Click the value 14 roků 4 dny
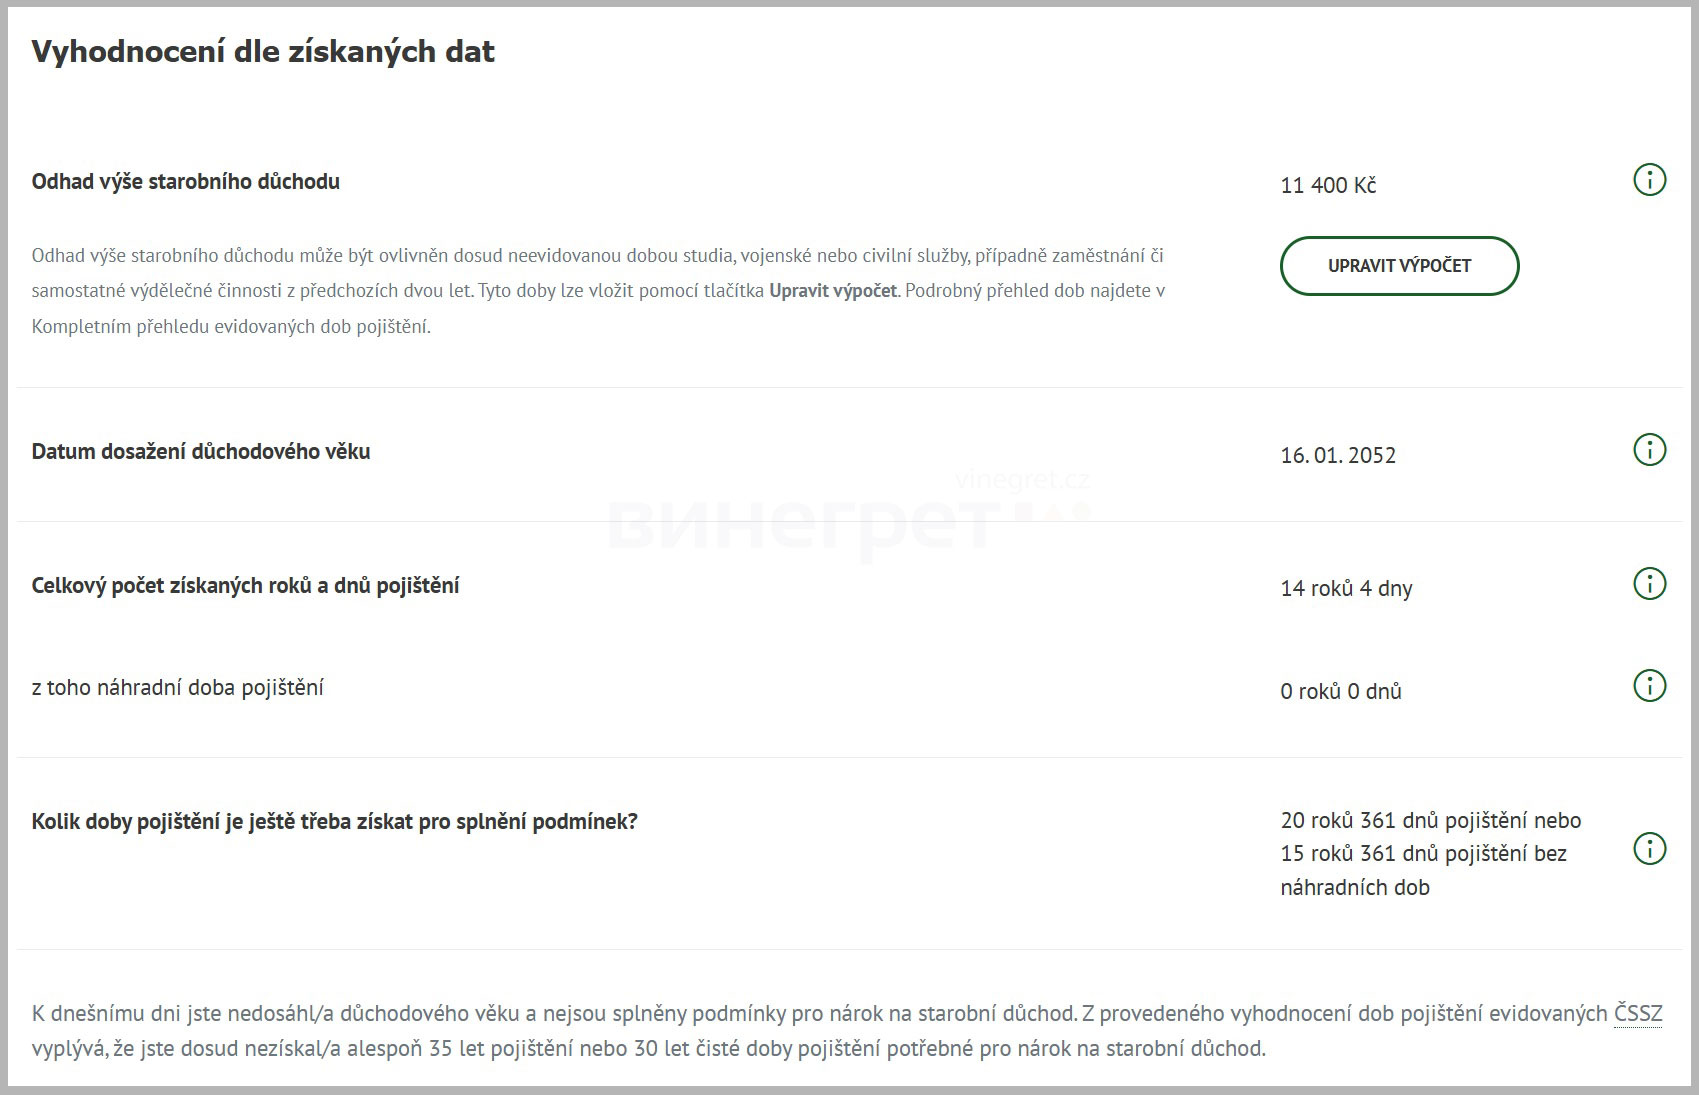The image size is (1699, 1095). pyautogui.click(x=1345, y=589)
